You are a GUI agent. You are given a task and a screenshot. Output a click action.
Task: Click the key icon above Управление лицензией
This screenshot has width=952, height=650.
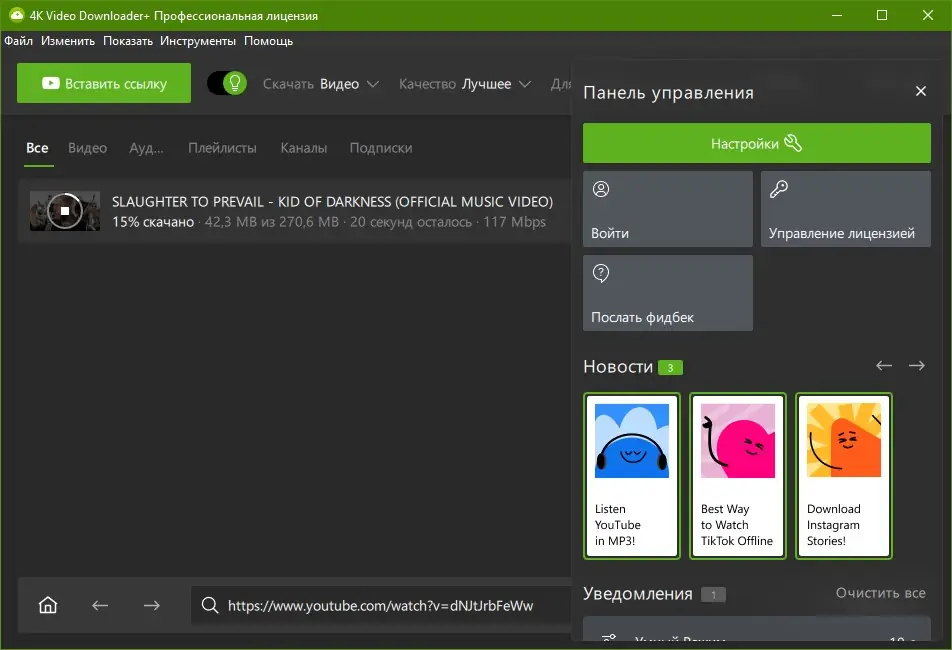(x=779, y=189)
